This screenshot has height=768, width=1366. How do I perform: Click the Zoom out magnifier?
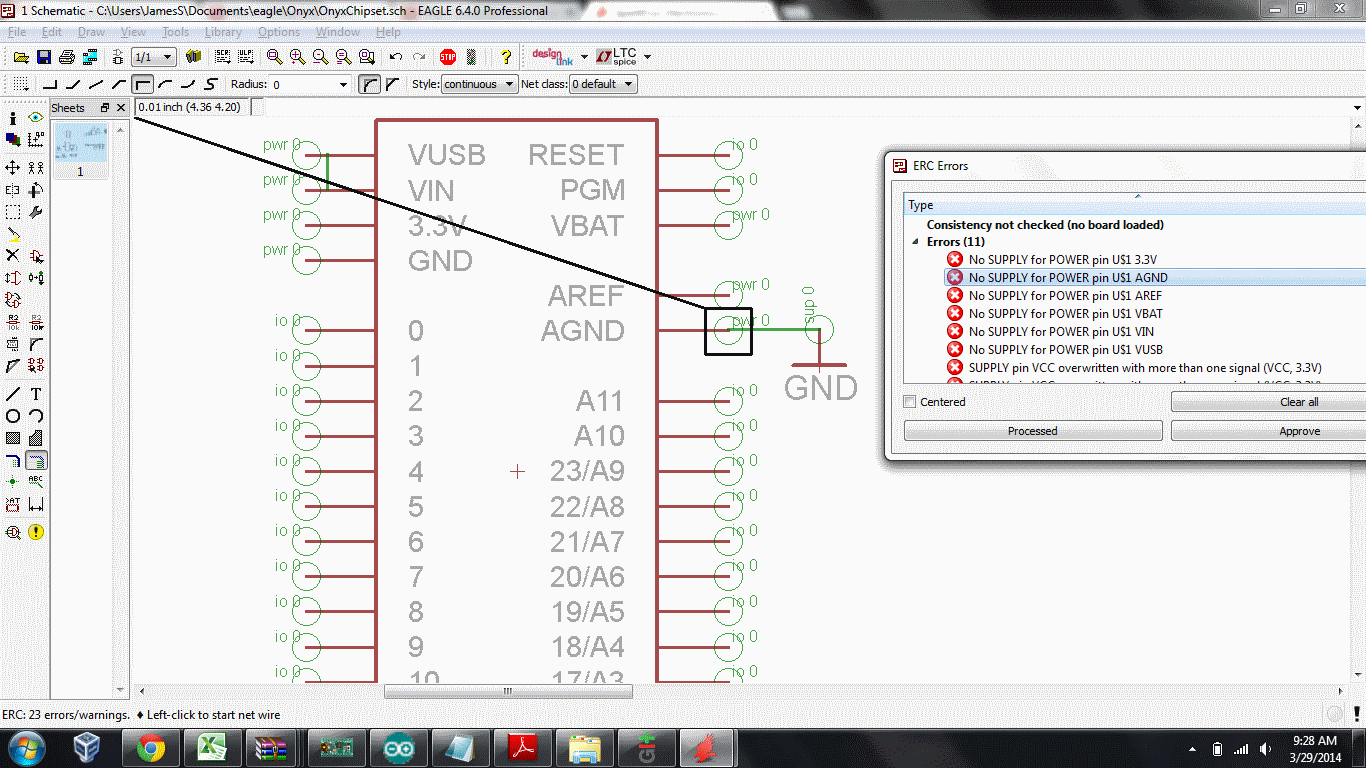pos(320,57)
